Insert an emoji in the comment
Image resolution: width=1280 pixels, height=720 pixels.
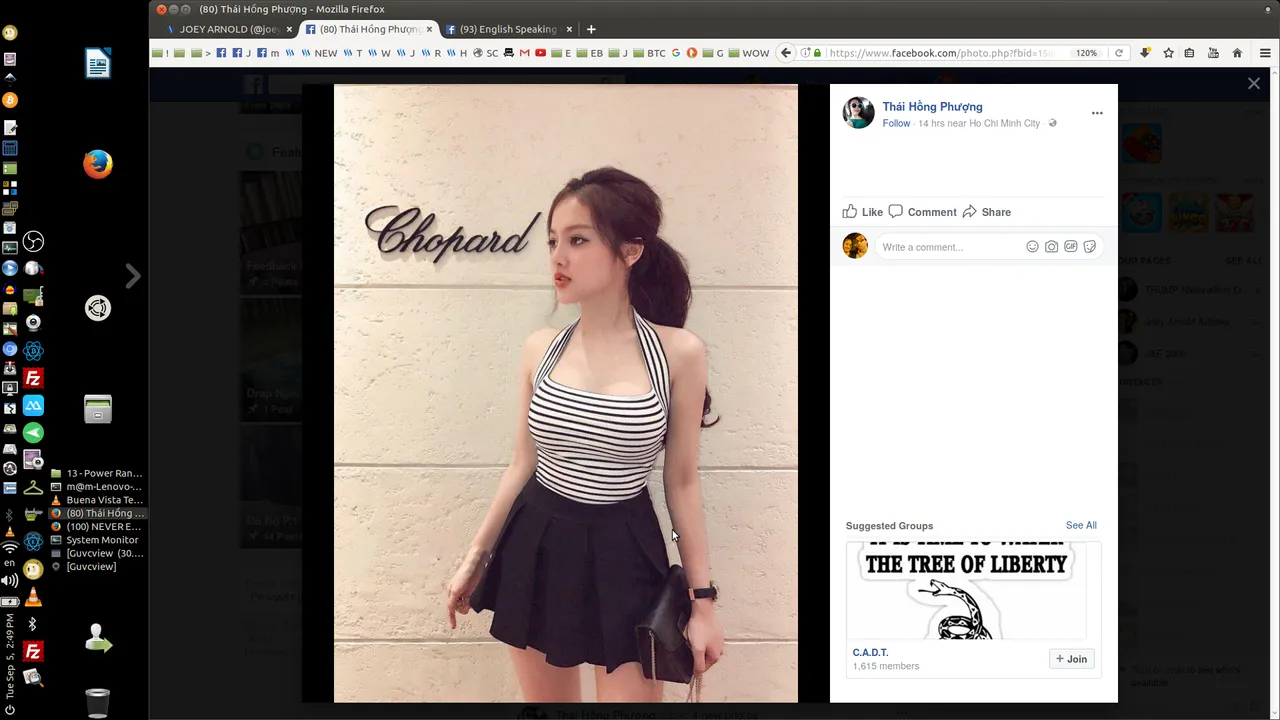[x=1032, y=247]
